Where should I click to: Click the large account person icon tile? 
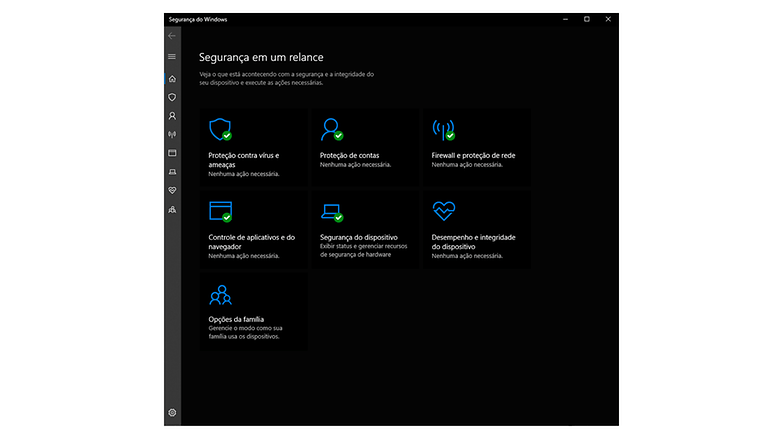tap(332, 130)
